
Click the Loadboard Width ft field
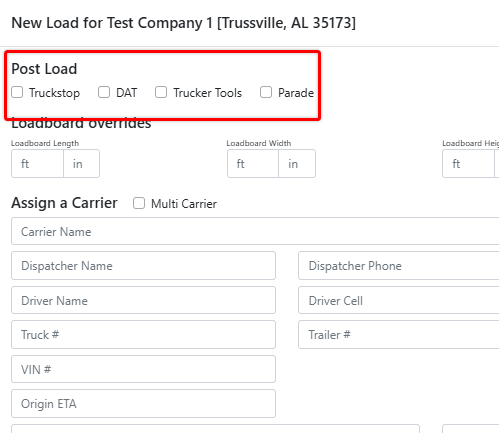[x=253, y=164]
